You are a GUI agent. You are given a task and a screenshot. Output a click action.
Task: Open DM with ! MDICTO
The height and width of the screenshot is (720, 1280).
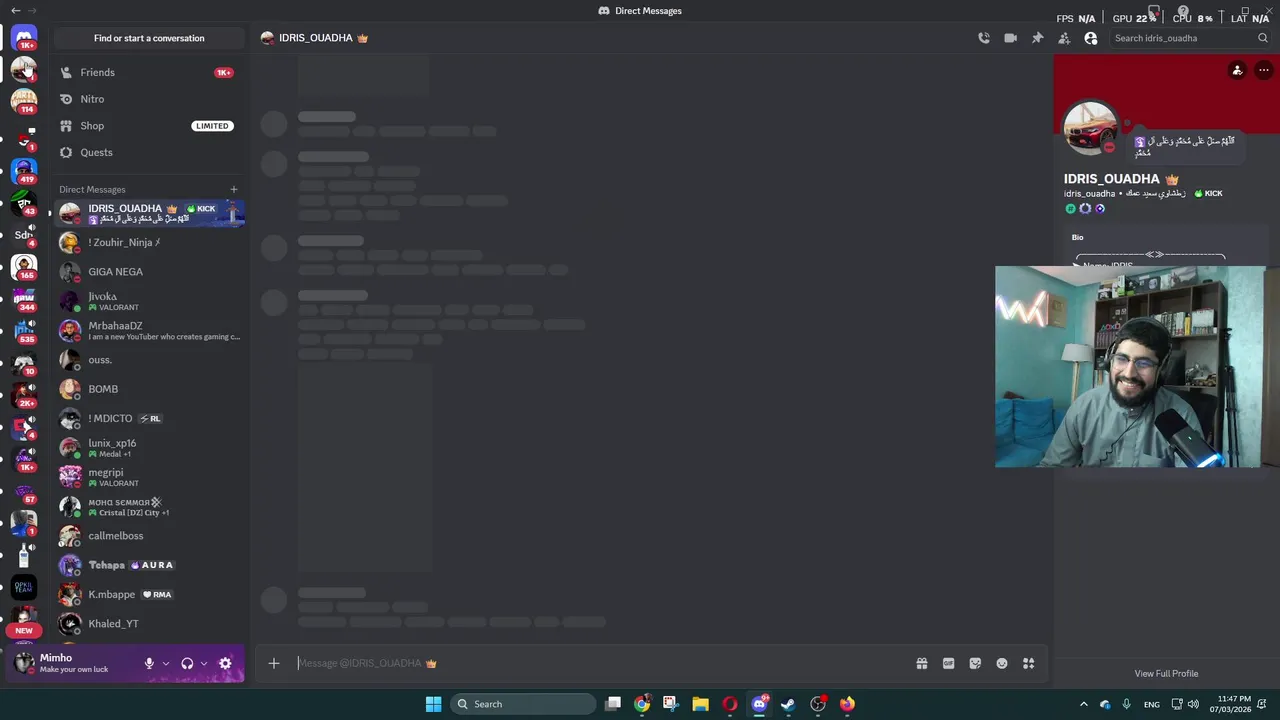click(x=148, y=418)
